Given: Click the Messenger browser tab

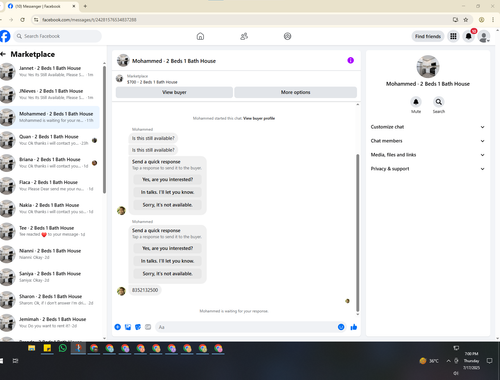Looking at the screenshot, I should click(x=41, y=6).
